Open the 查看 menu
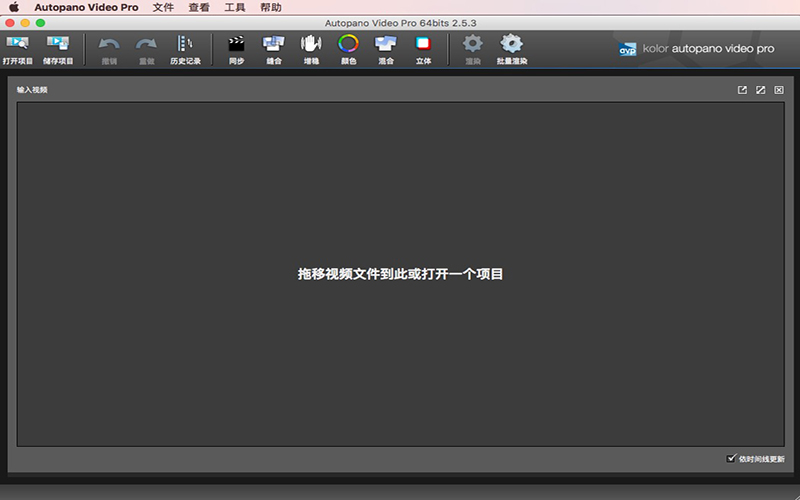Screen dimensions: 800x500 tap(199, 7)
